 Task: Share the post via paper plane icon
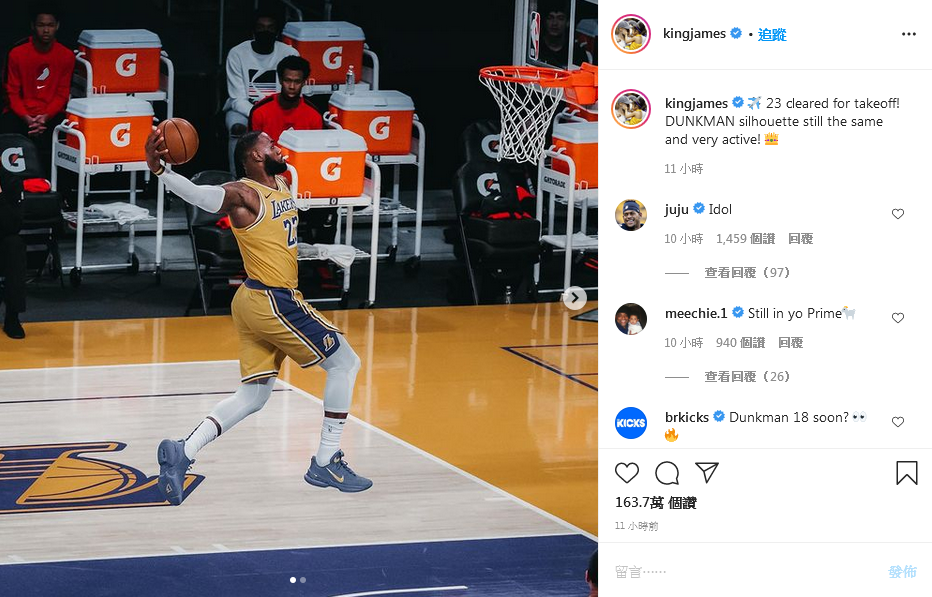click(707, 472)
